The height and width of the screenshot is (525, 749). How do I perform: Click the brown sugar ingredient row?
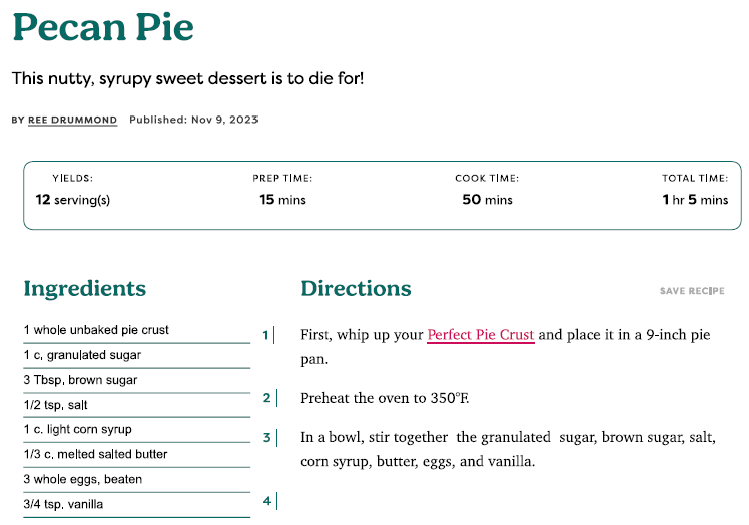click(137, 380)
